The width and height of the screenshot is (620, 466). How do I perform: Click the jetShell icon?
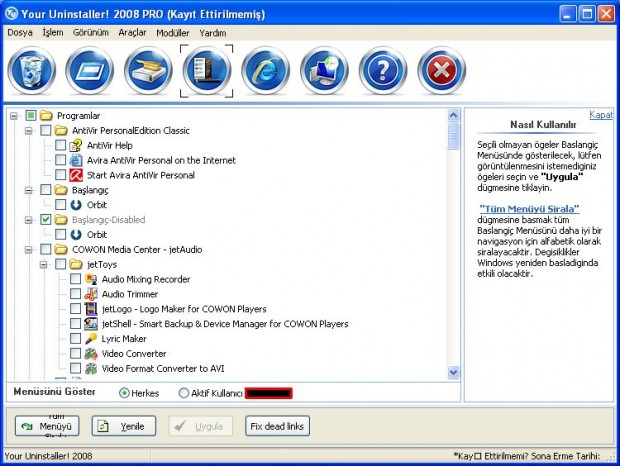[91, 324]
